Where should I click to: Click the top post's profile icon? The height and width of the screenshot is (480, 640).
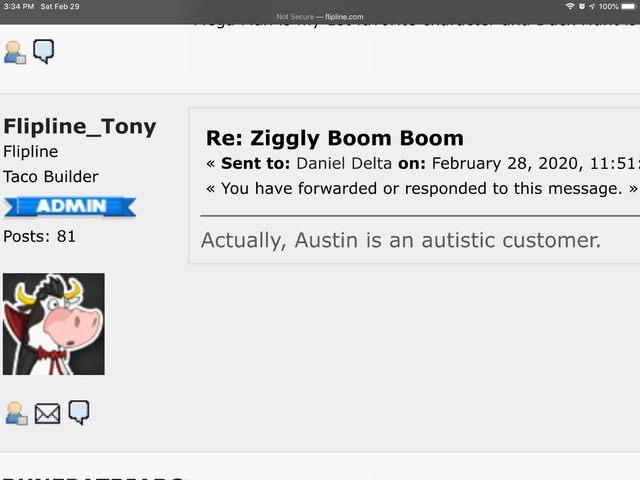coord(16,52)
